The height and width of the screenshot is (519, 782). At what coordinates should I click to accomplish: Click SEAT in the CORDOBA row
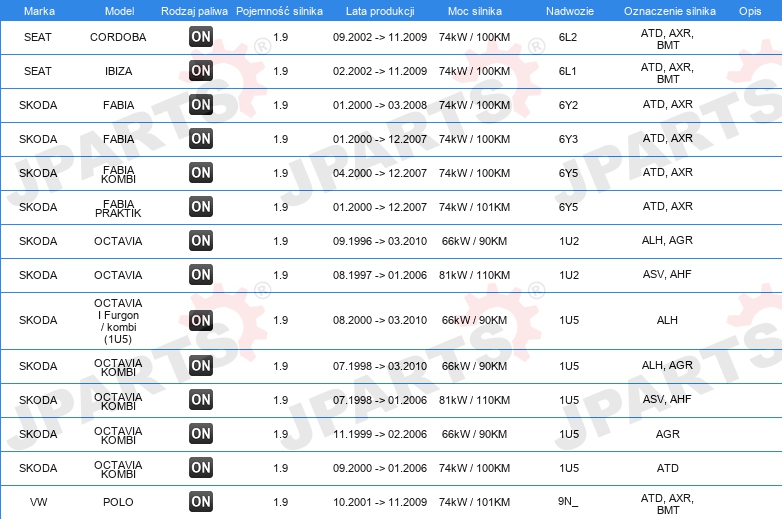pyautogui.click(x=38, y=37)
